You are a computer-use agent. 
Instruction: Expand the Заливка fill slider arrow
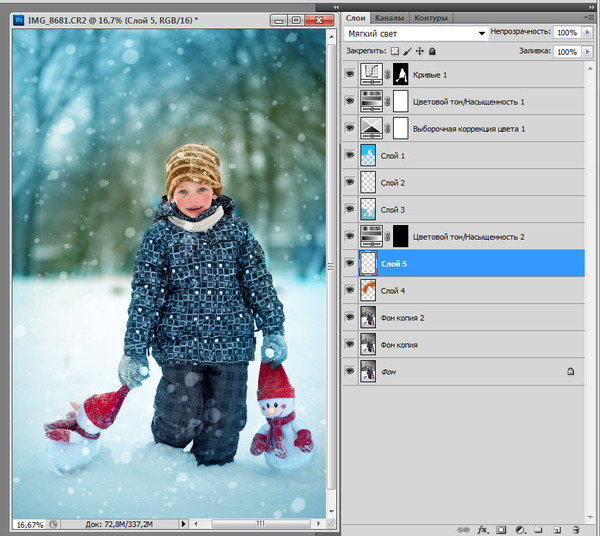(x=587, y=51)
